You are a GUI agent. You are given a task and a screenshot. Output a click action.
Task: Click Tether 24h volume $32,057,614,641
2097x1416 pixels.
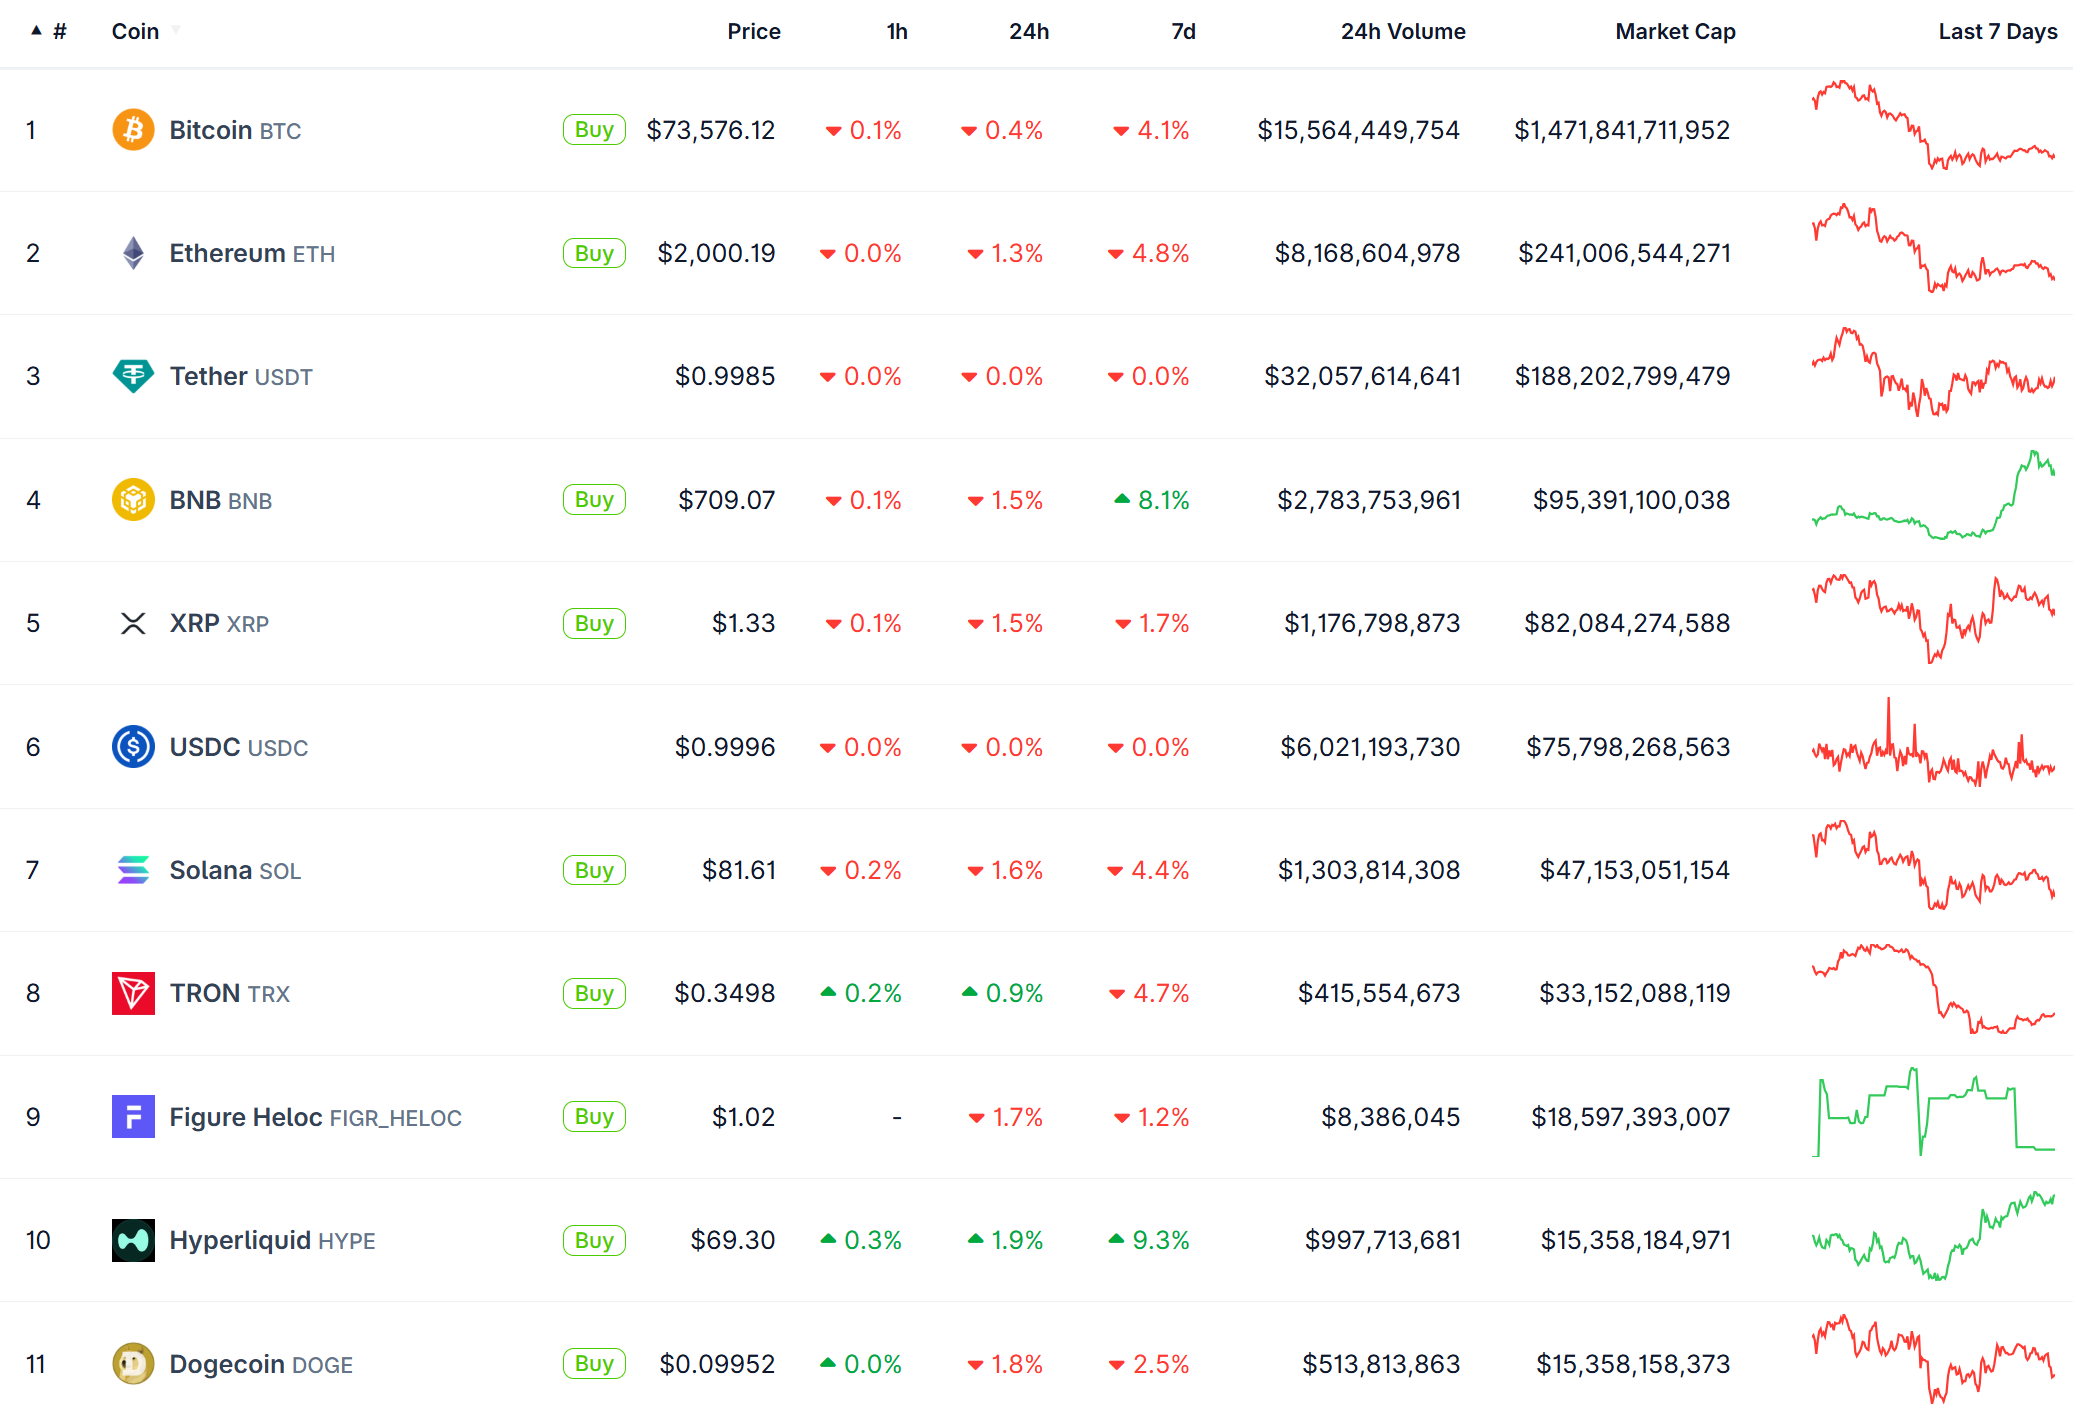coord(1362,376)
